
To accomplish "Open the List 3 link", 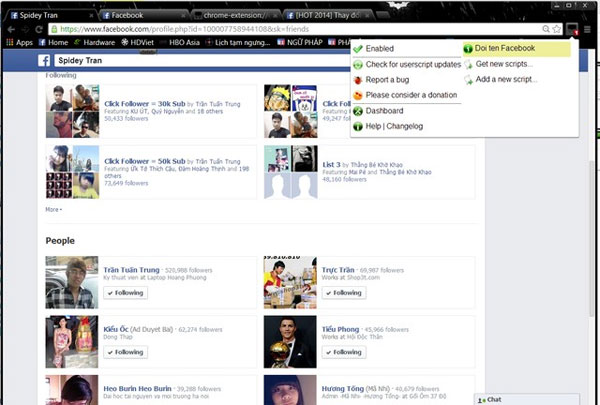I will pos(331,165).
